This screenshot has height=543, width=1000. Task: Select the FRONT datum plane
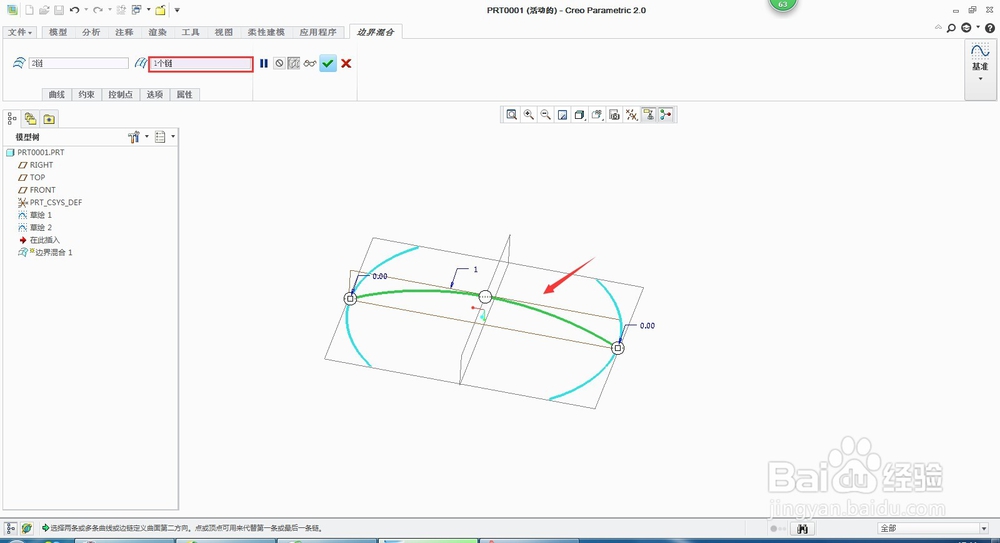pos(43,190)
